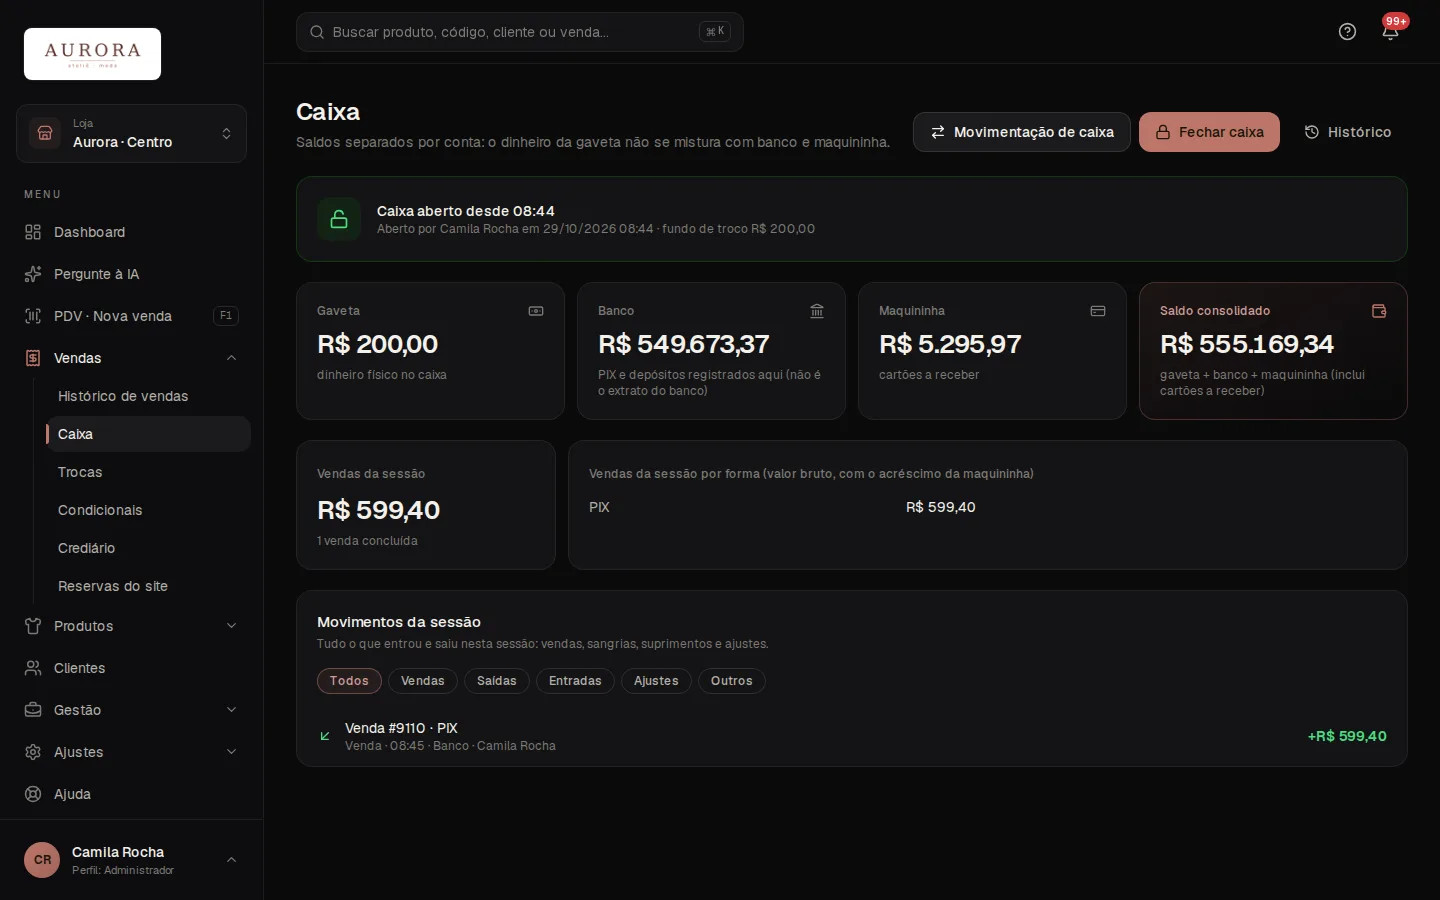
Task: Click the Gaveta cash icon
Action: 536,311
